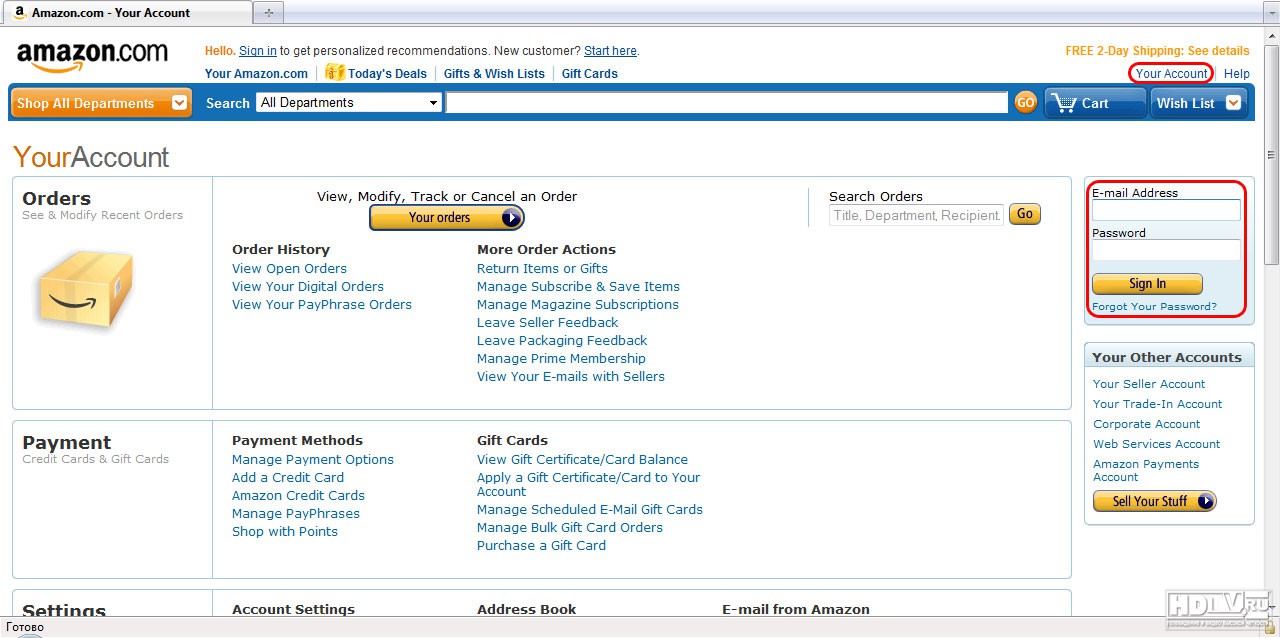
Task: Click the Sign in link in greeting
Action: point(258,51)
